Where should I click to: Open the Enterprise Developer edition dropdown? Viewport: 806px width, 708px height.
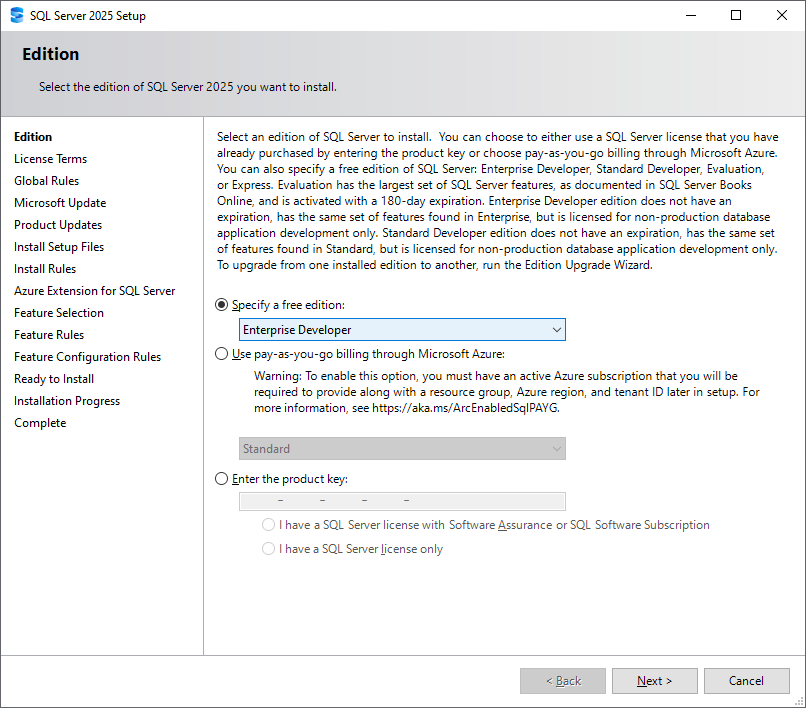click(402, 330)
